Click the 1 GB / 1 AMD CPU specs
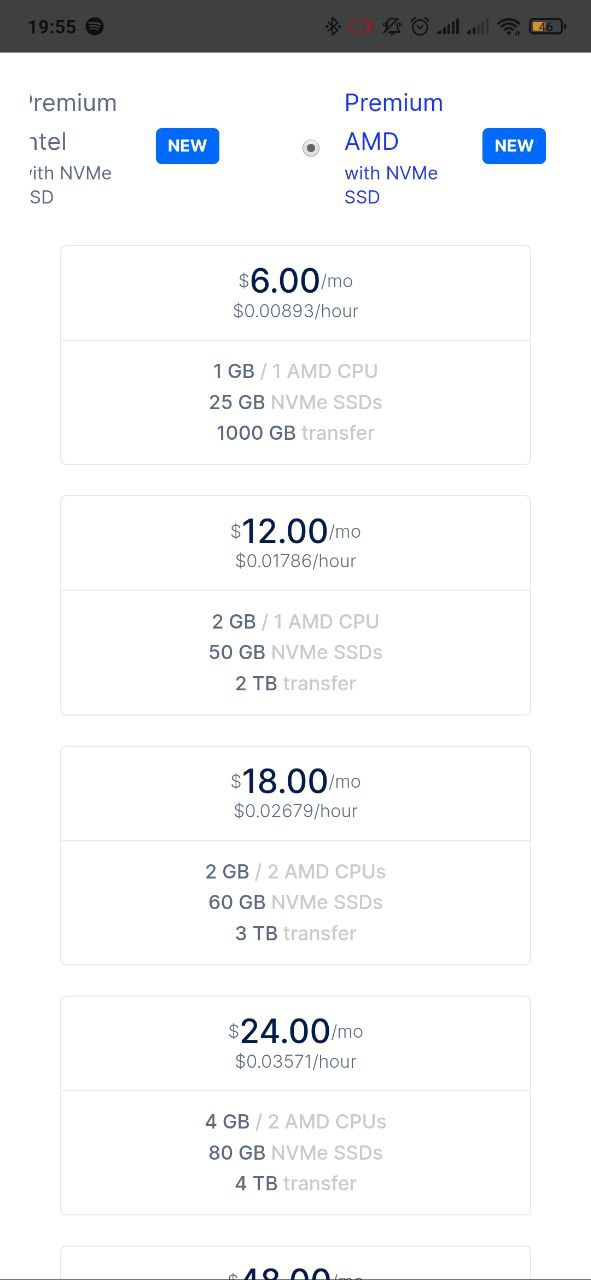This screenshot has height=1280, width=591. pos(295,371)
